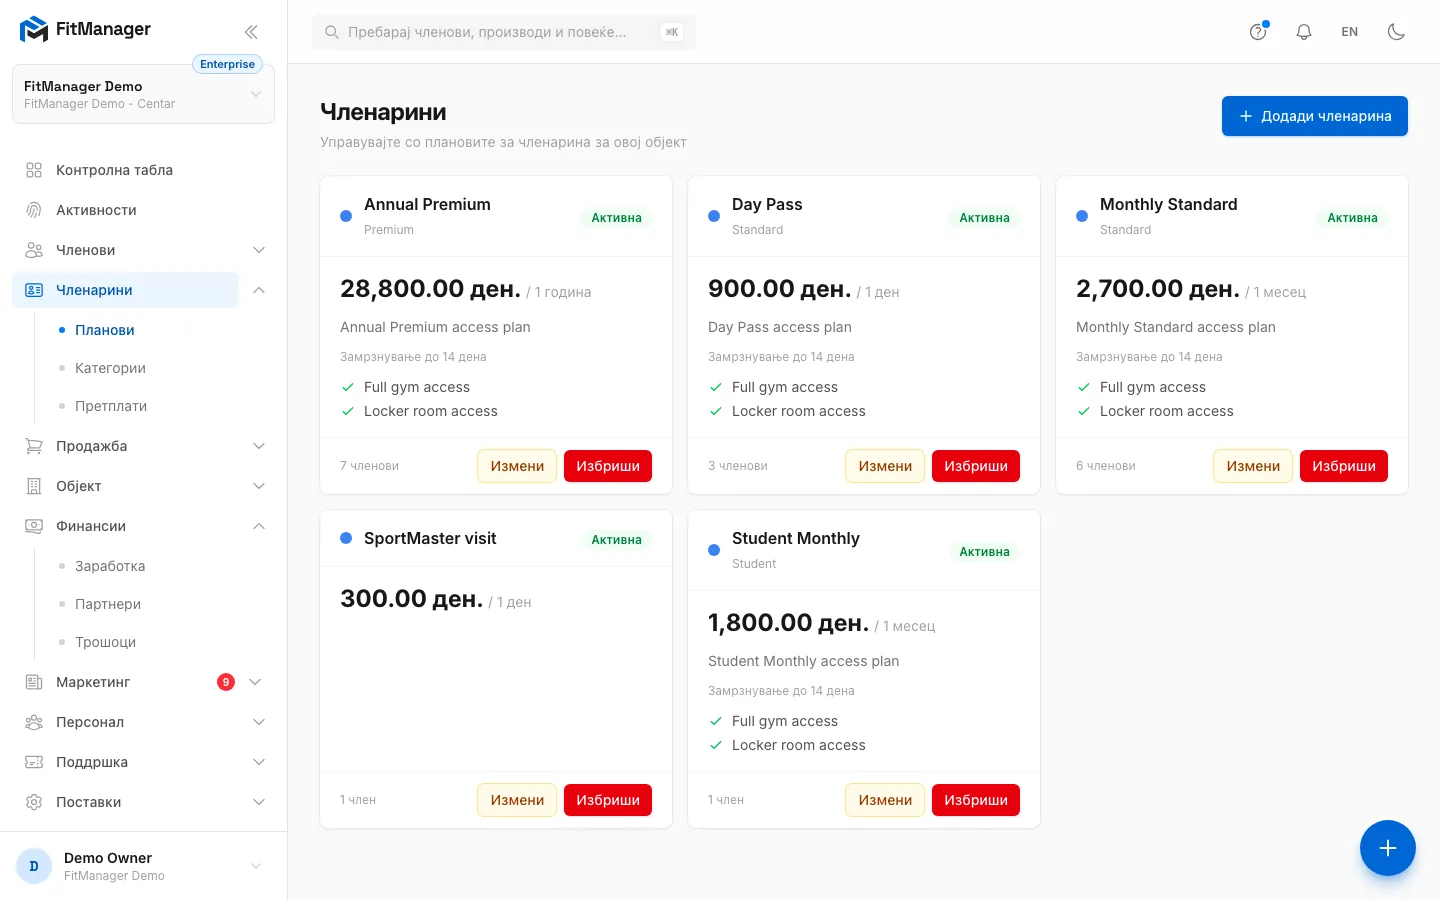Click the search members and products field
This screenshot has width=1440, height=900.
click(504, 32)
